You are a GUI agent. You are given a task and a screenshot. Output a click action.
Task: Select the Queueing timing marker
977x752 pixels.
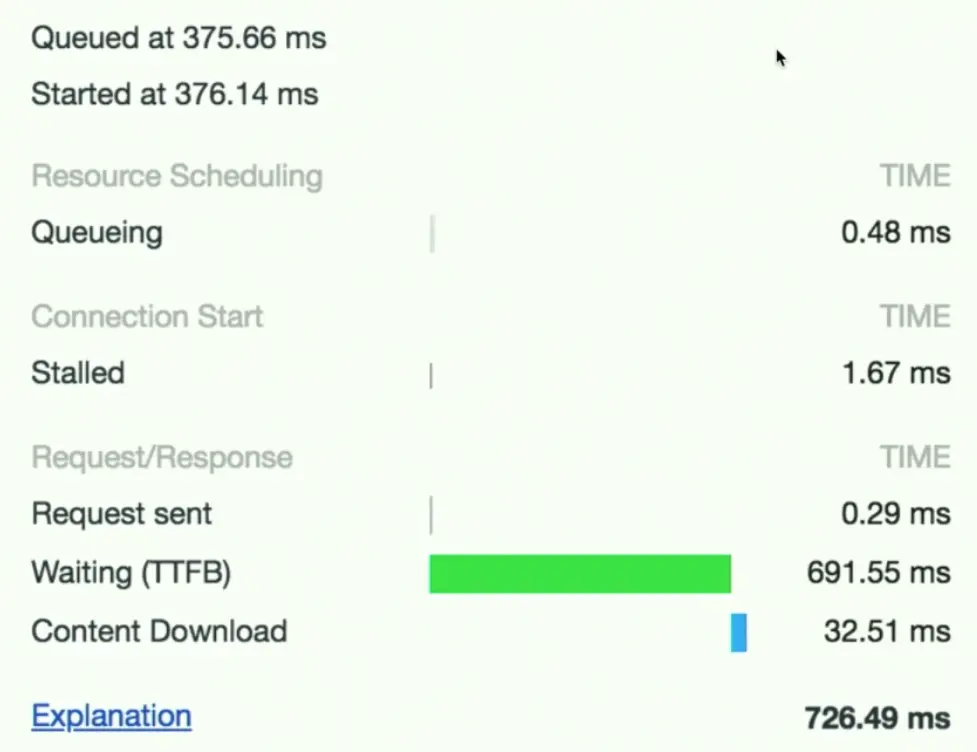(432, 234)
